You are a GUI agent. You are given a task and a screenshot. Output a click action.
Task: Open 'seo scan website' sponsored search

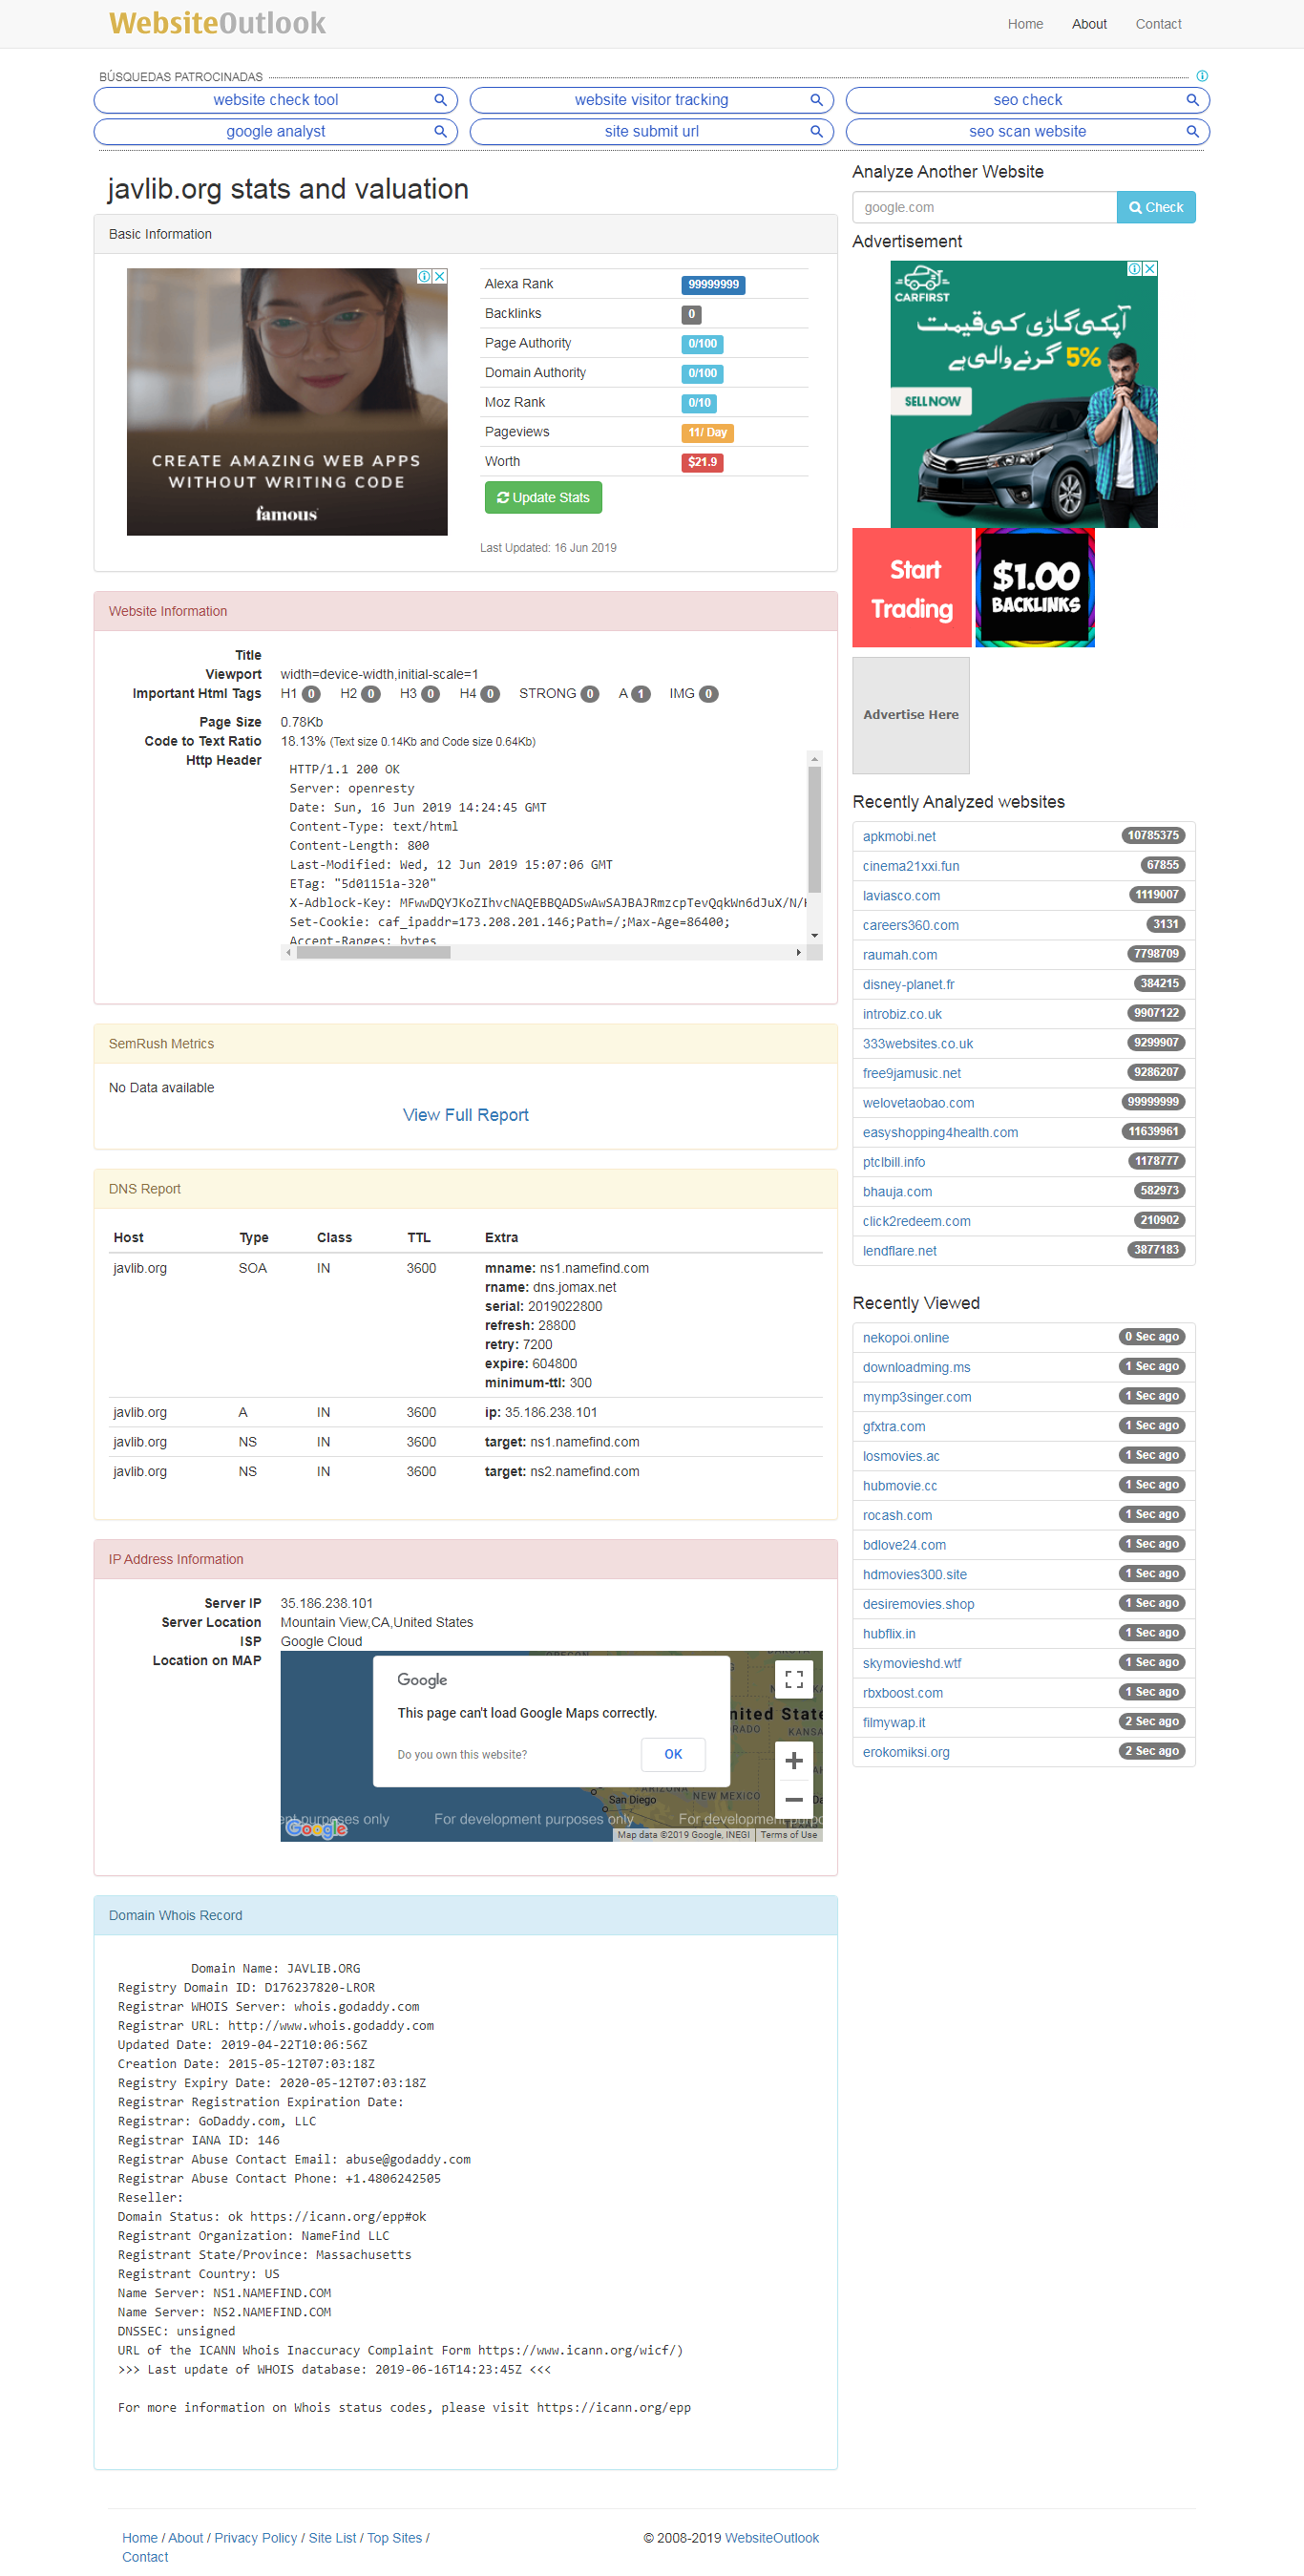click(1027, 131)
